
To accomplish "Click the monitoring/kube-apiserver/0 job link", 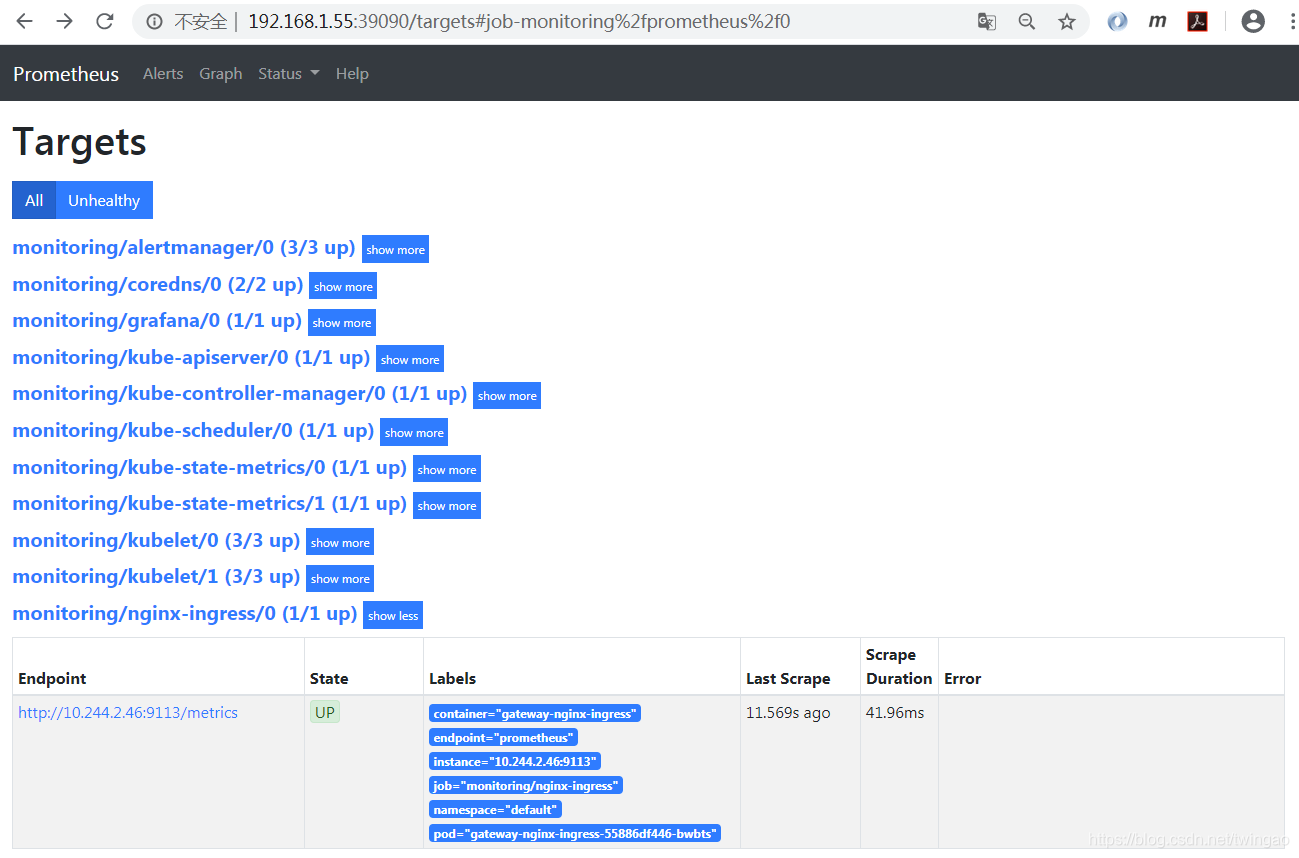I will (191, 358).
